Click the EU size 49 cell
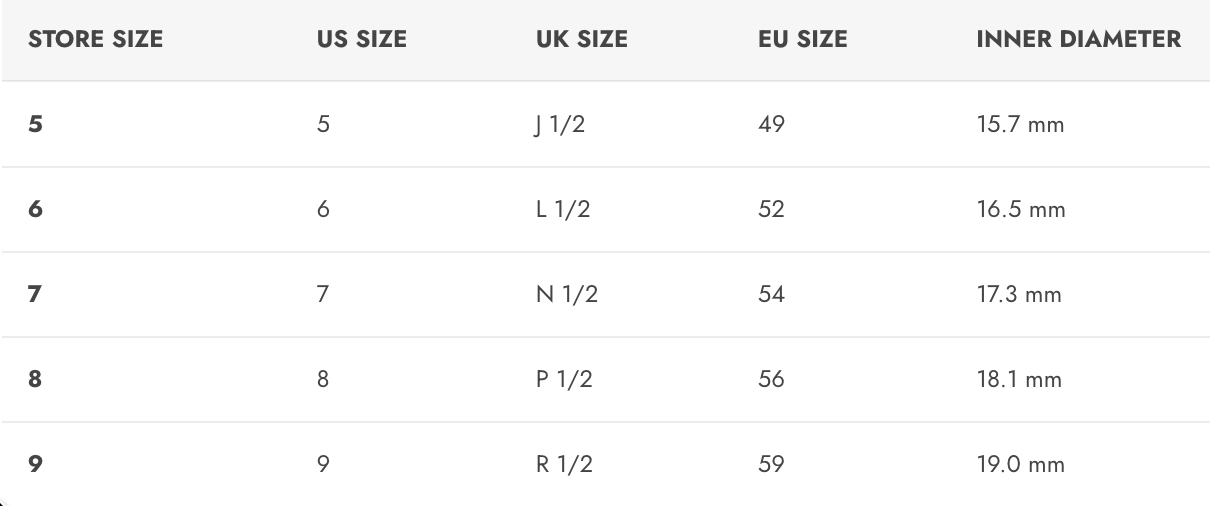This screenshot has height=506, width=1210. click(x=771, y=125)
